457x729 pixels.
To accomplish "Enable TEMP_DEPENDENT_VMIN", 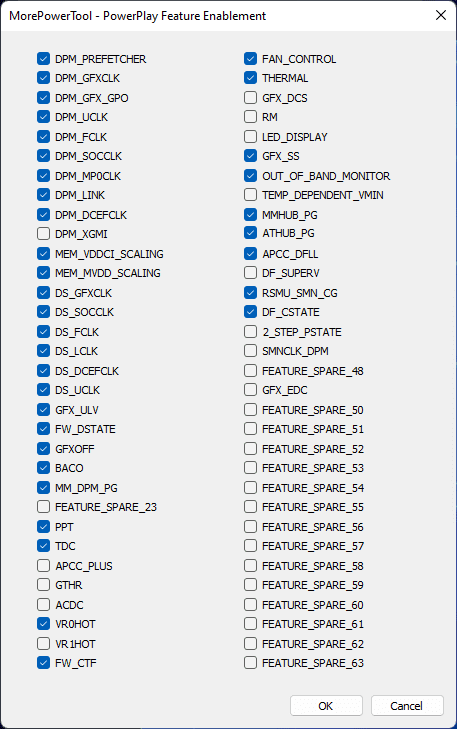I will [x=250, y=195].
